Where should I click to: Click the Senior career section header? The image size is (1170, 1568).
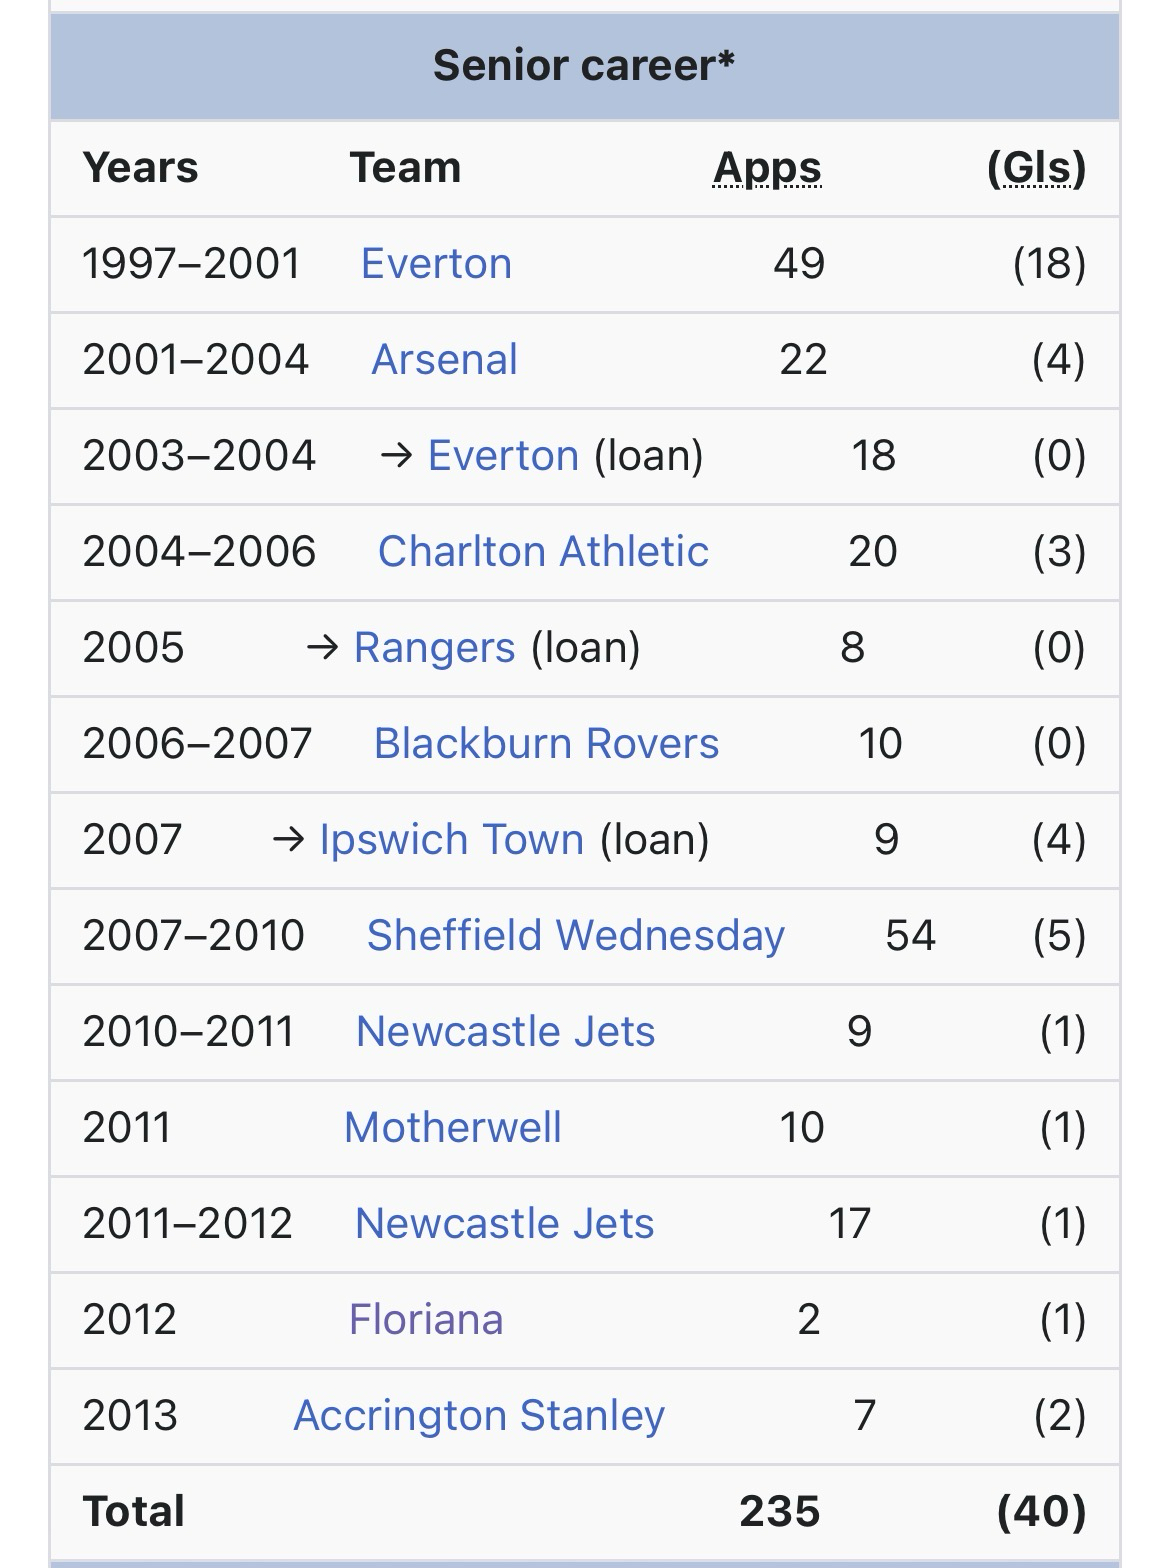584,66
